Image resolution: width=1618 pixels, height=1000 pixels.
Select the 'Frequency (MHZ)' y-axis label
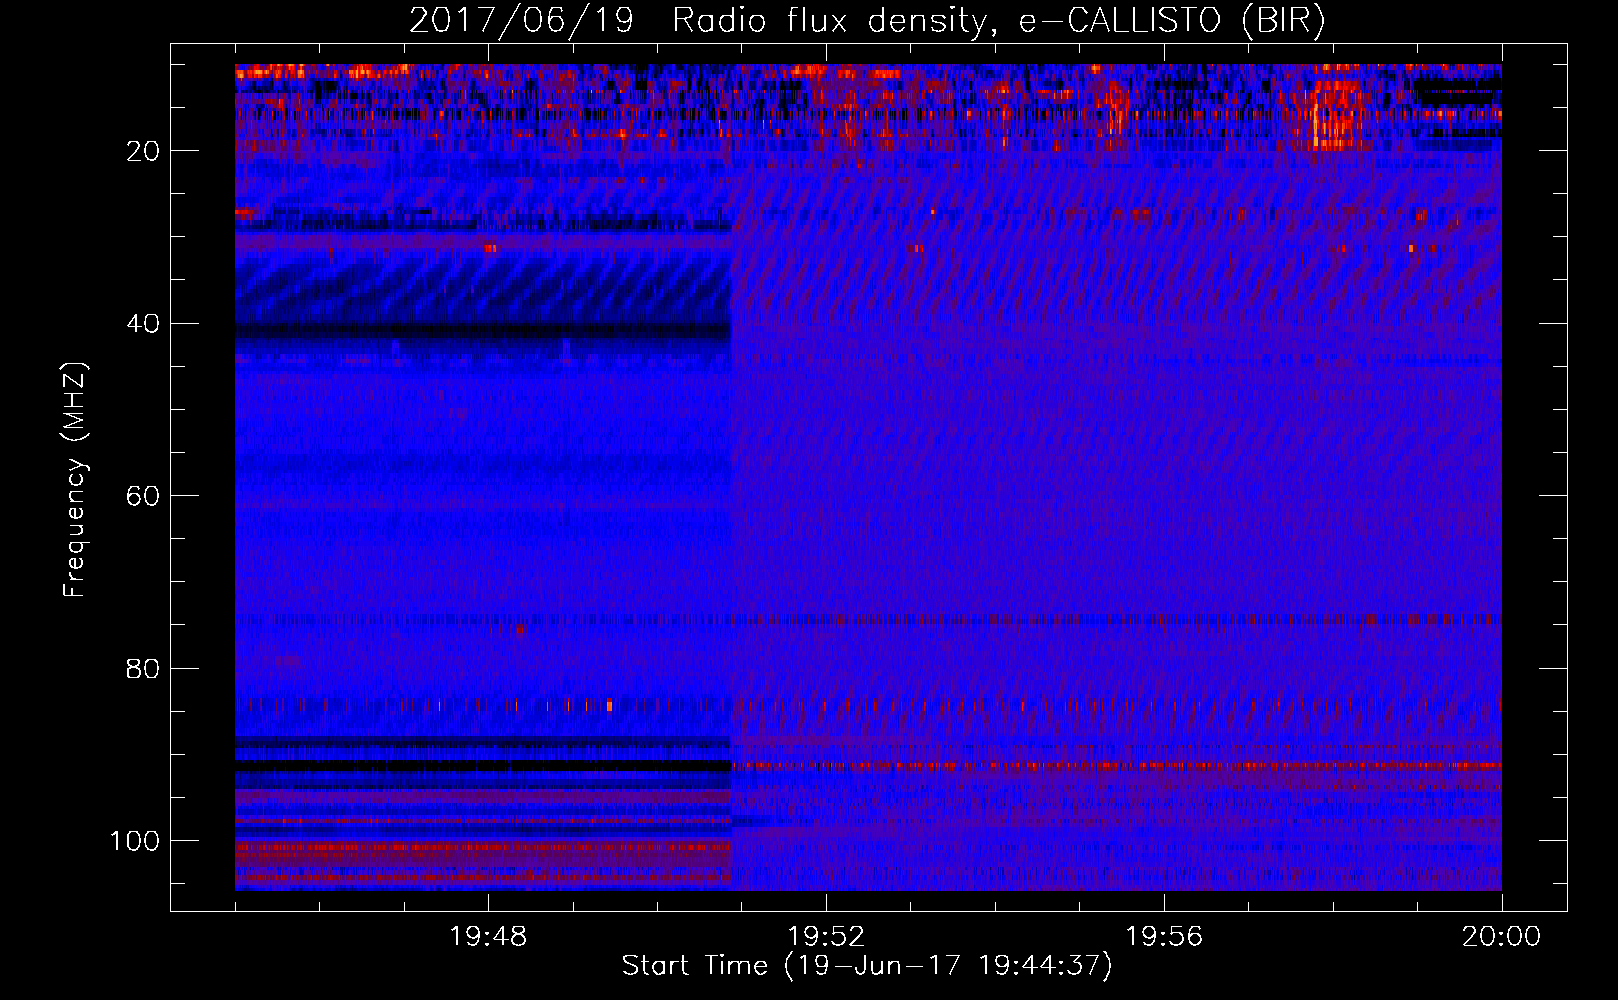[75, 480]
